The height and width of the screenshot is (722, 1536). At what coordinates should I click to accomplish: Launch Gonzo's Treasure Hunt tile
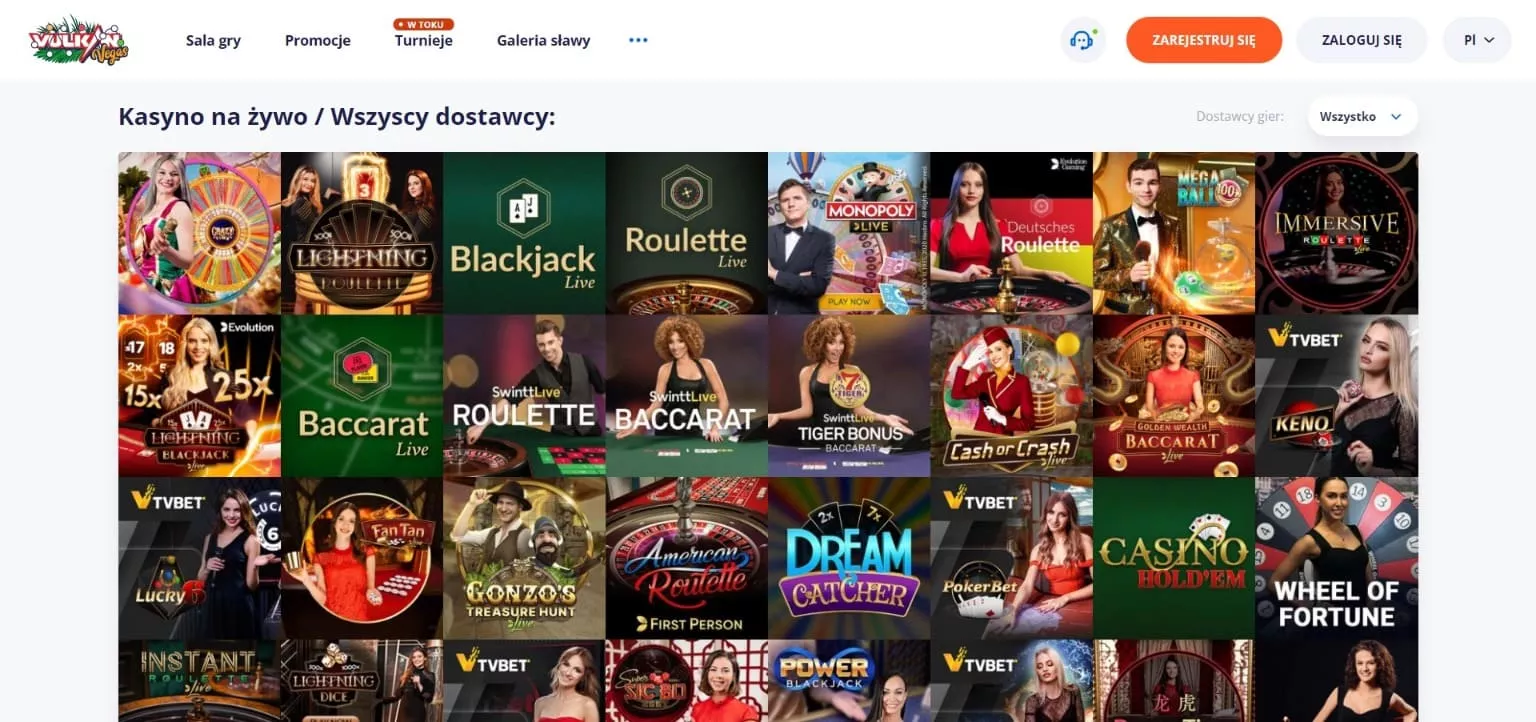[524, 558]
